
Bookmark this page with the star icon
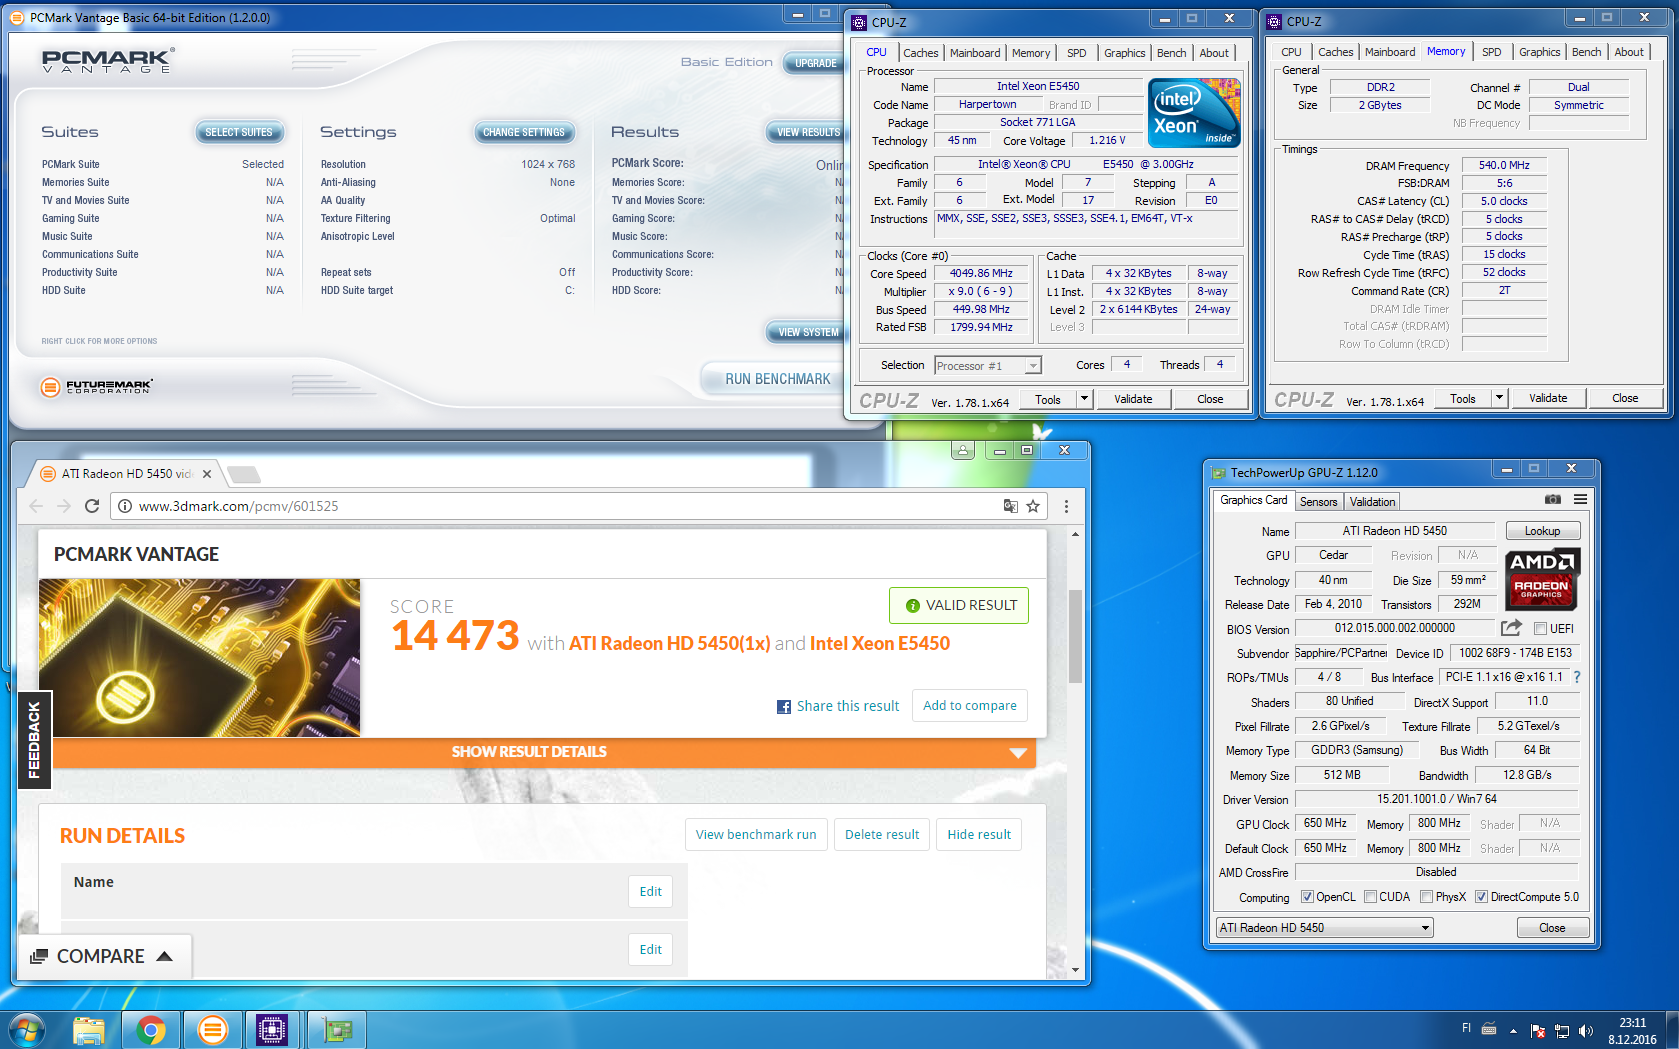click(x=1033, y=506)
